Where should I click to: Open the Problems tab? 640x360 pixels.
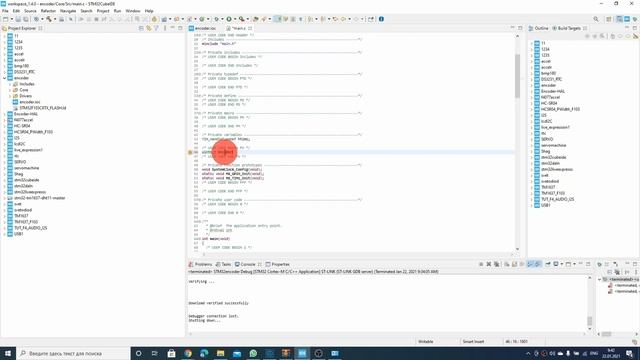(200, 264)
